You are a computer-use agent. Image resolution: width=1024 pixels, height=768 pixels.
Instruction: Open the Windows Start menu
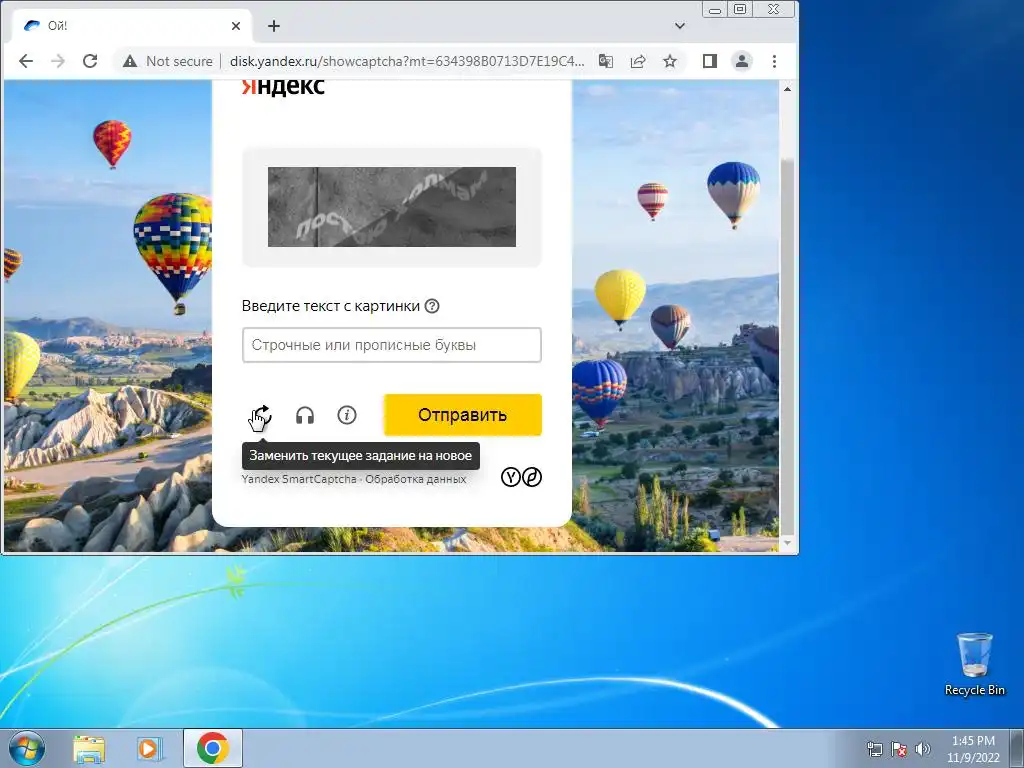27,748
